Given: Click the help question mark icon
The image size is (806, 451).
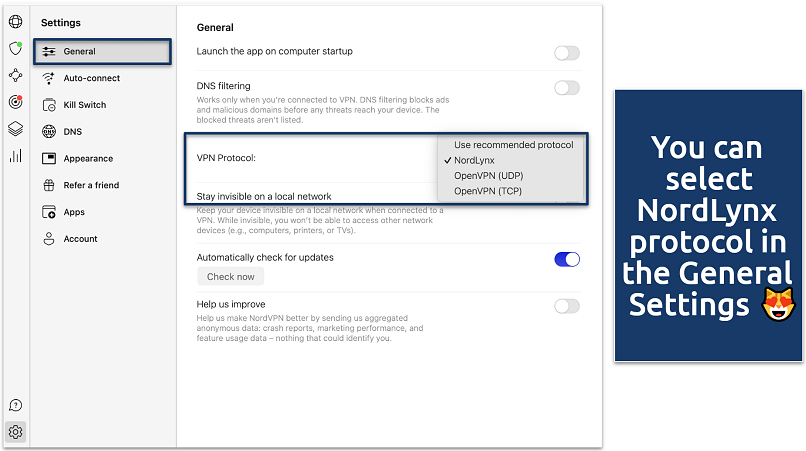Looking at the screenshot, I should tap(15, 405).
